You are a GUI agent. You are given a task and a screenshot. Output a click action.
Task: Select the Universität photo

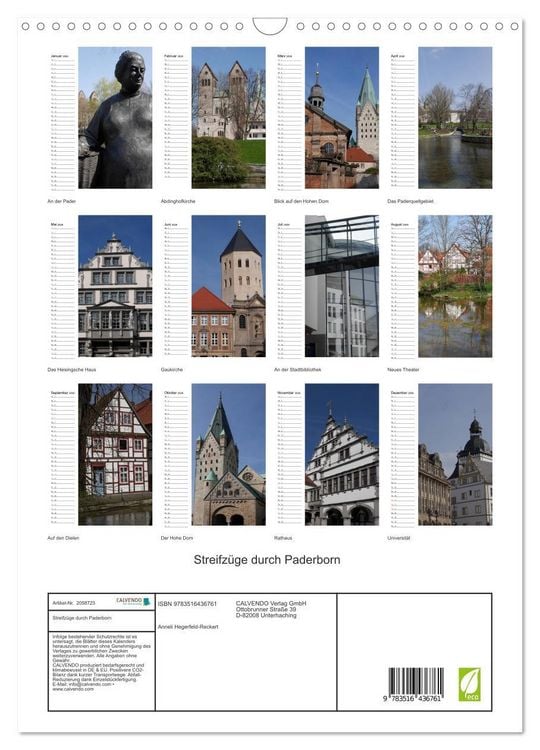455,454
